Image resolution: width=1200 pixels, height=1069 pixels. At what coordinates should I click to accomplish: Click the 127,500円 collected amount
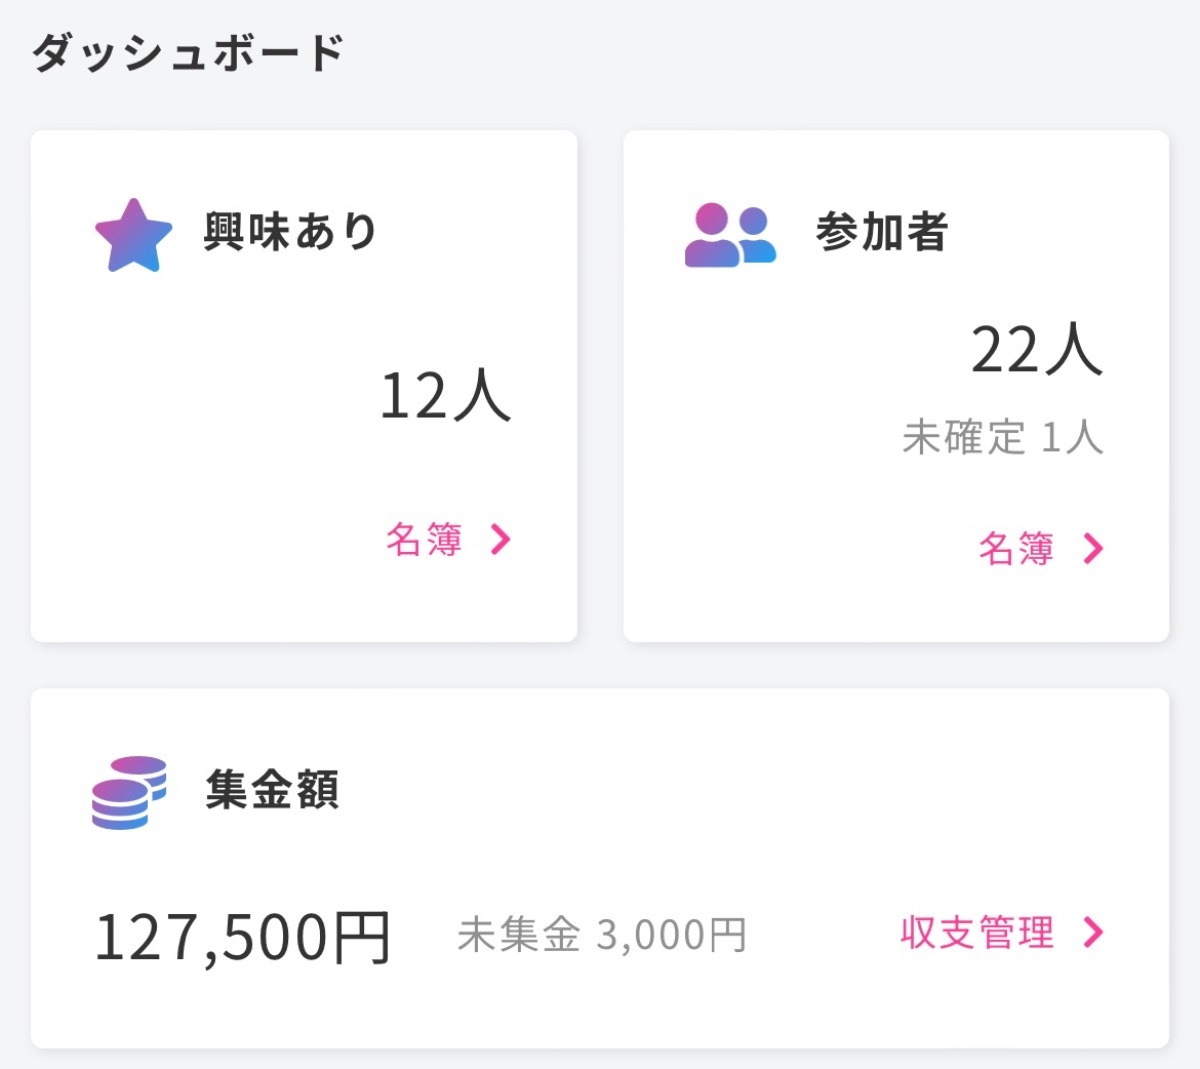pos(242,937)
